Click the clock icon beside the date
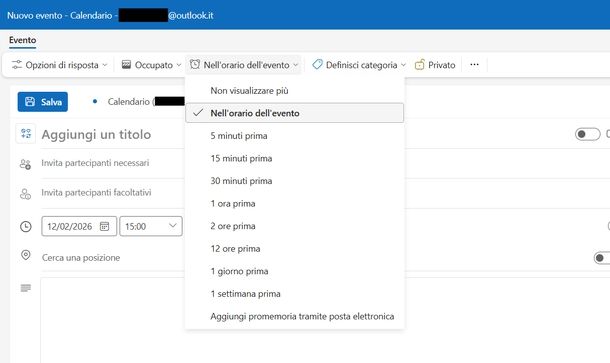This screenshot has width=610, height=363. [x=26, y=226]
